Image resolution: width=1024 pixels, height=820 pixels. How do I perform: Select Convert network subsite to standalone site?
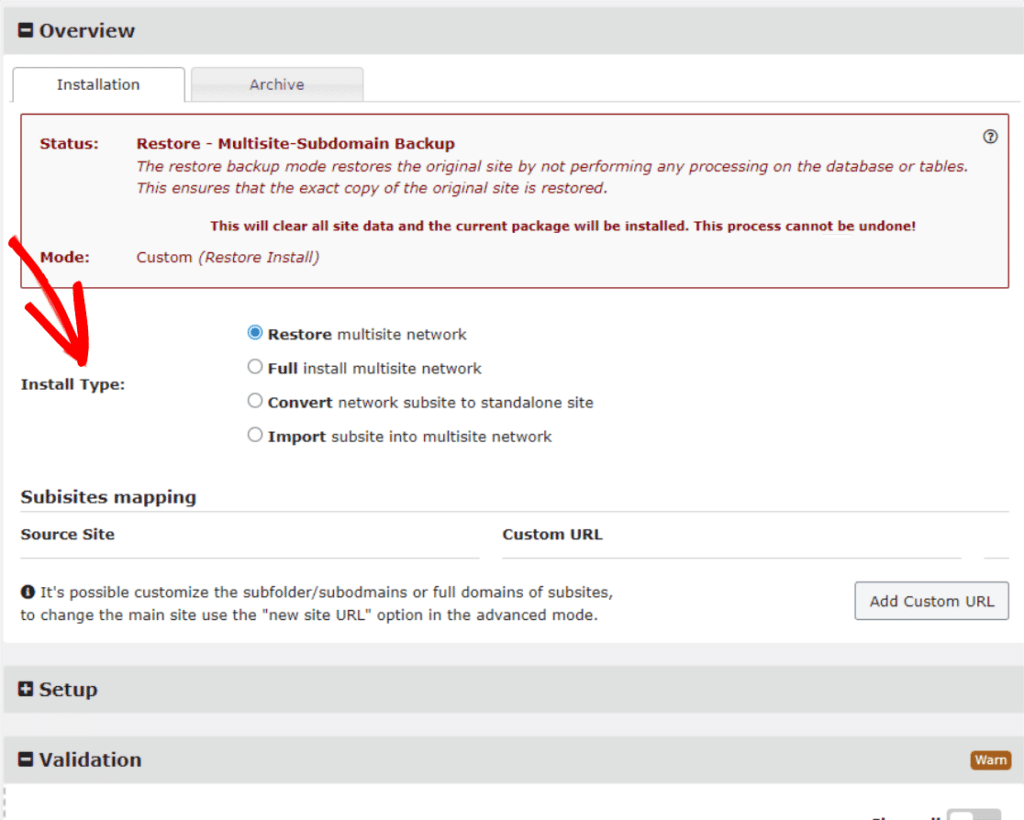[255, 402]
